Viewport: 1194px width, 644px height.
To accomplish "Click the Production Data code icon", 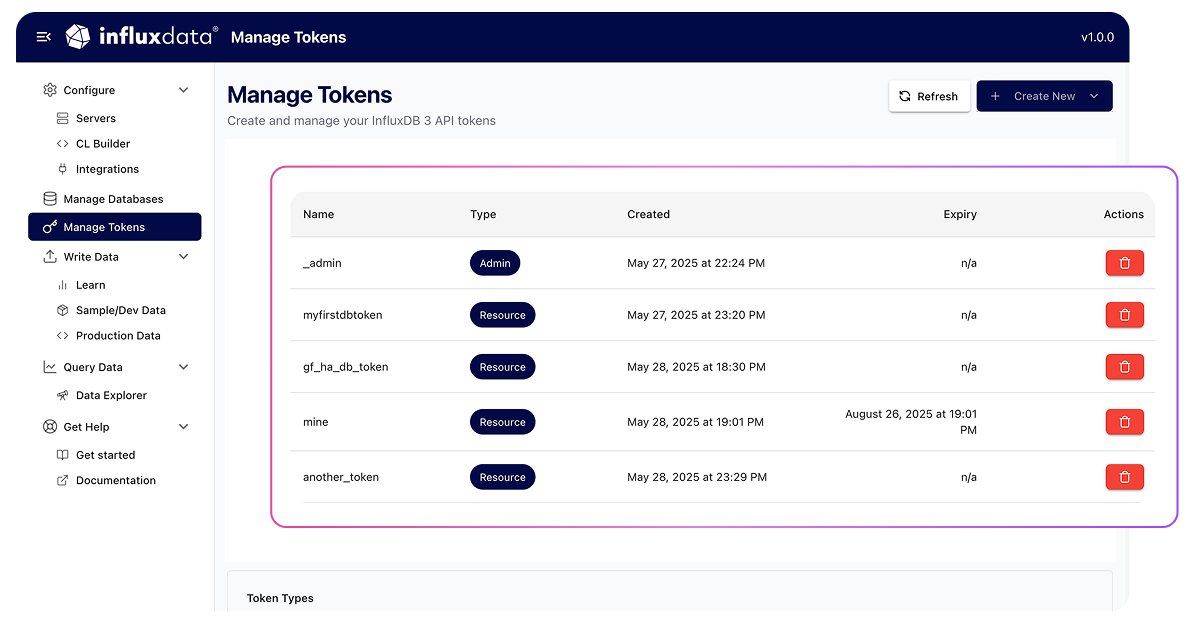I will coord(62,336).
